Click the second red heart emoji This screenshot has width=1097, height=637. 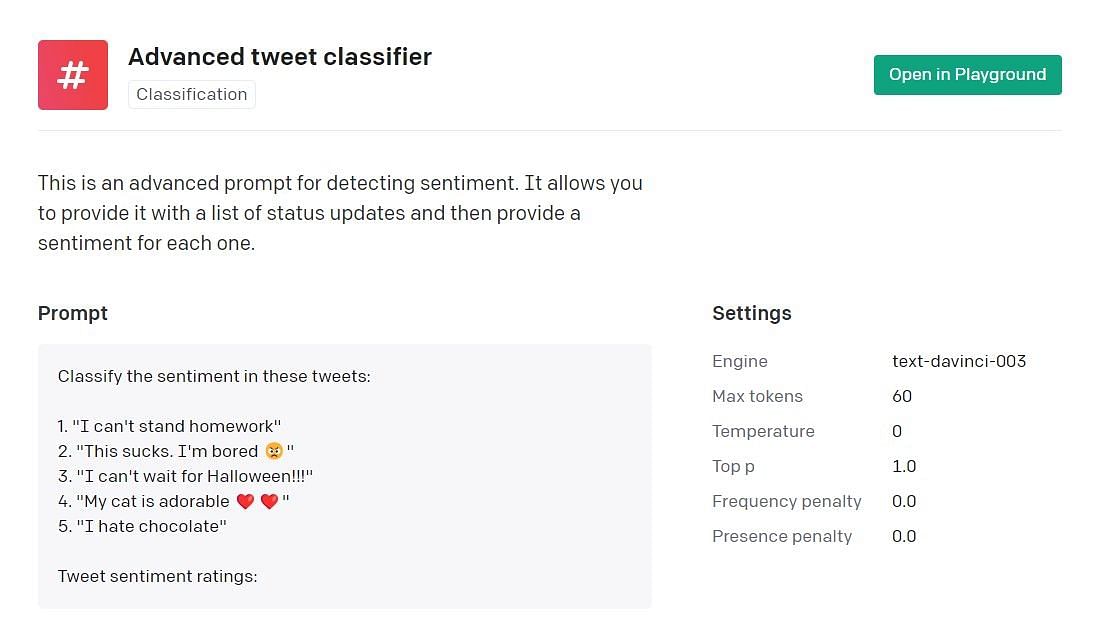point(269,501)
